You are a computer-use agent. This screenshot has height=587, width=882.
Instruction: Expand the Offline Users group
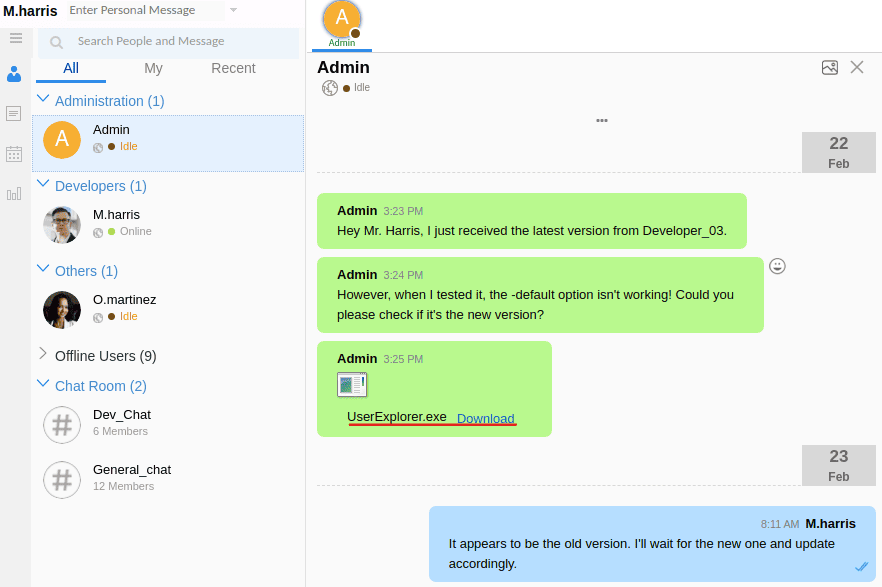tap(43, 355)
